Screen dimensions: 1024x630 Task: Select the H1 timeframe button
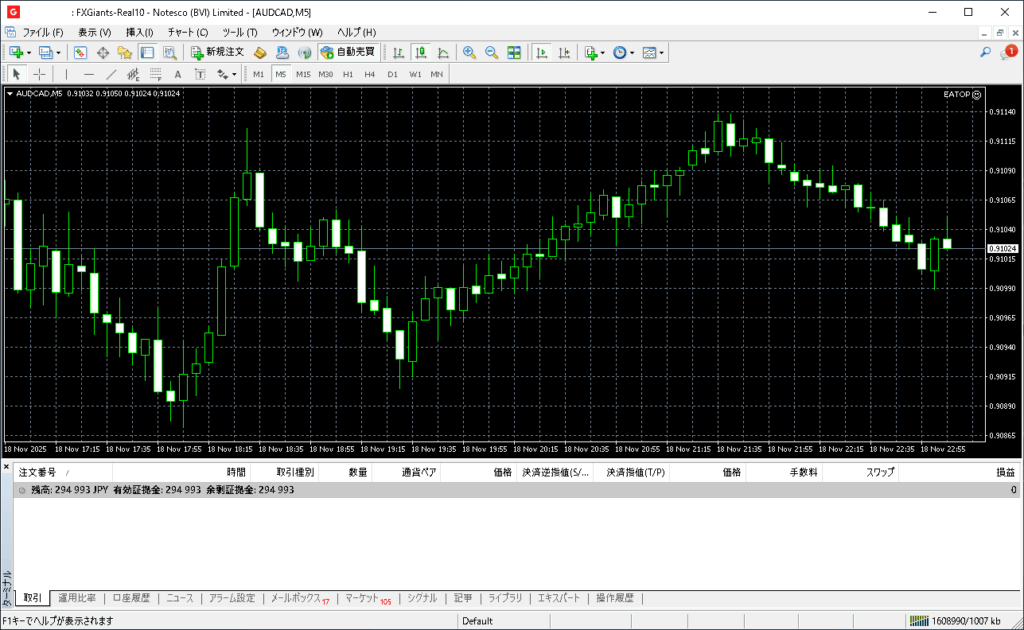tap(348, 74)
